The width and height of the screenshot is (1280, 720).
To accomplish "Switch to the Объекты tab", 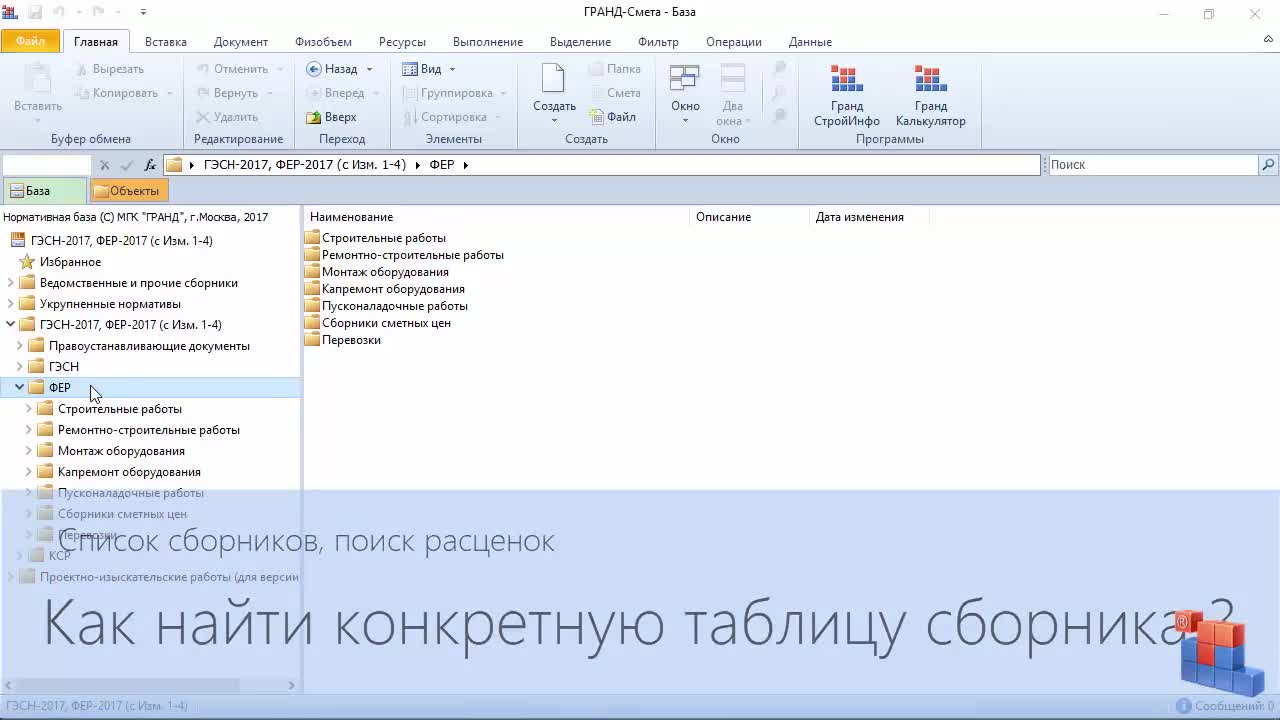I will (127, 191).
